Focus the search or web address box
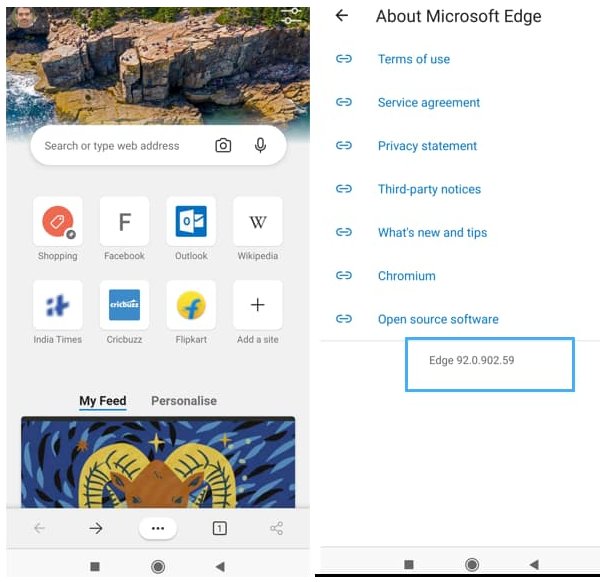This screenshot has width=600, height=582. pos(158,145)
